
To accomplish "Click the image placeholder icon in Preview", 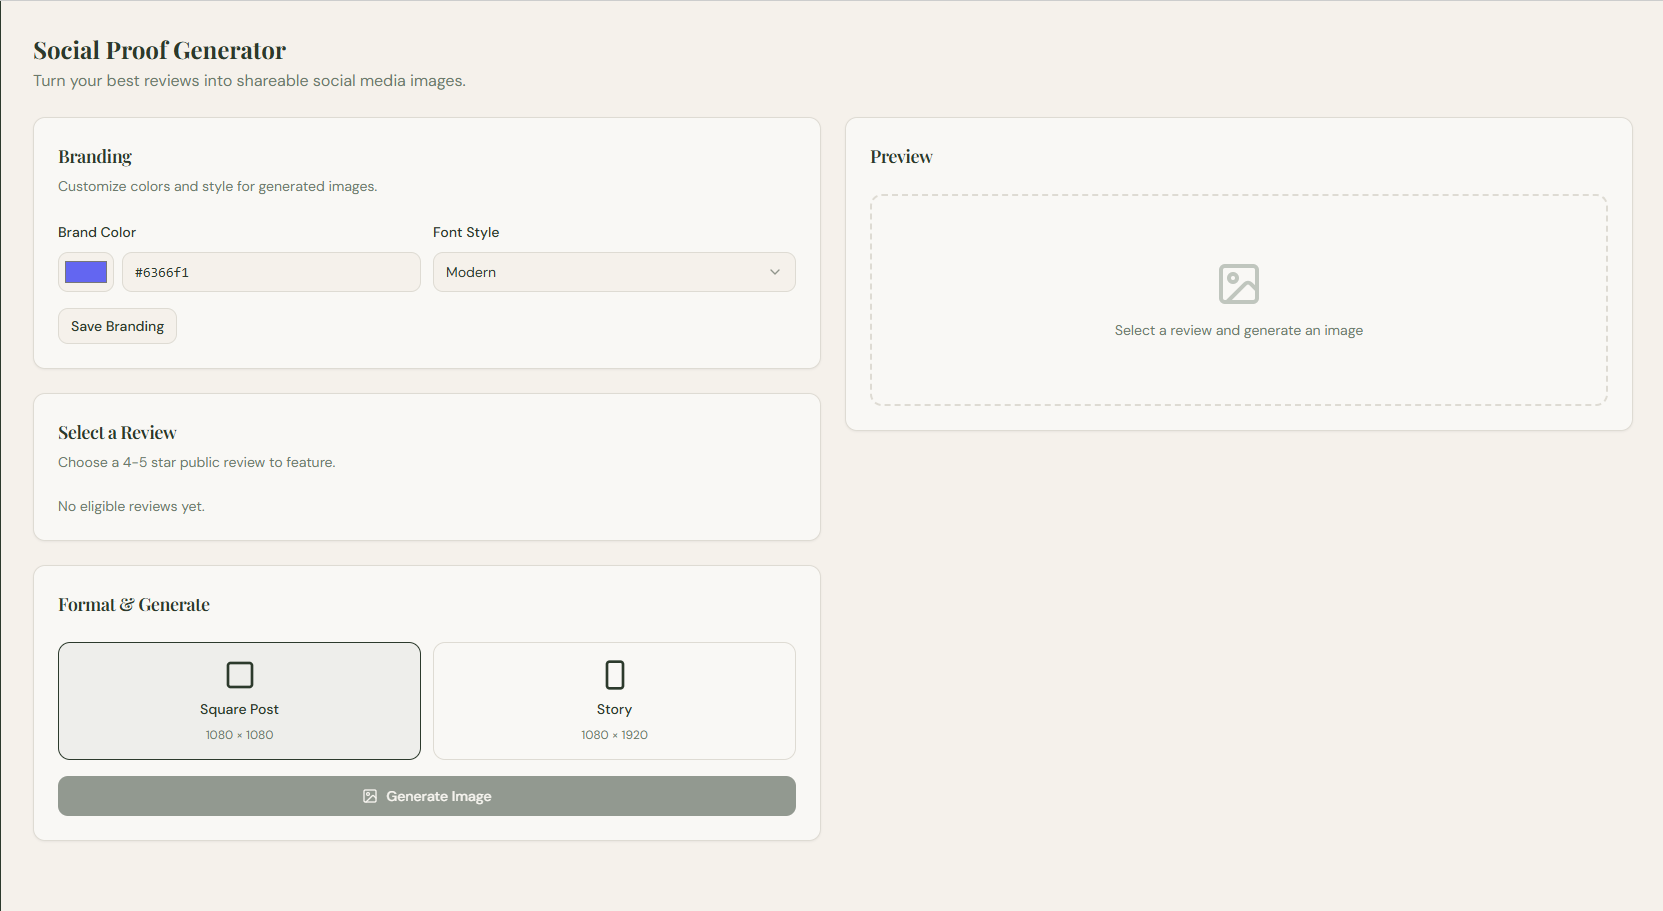I will click(1238, 284).
